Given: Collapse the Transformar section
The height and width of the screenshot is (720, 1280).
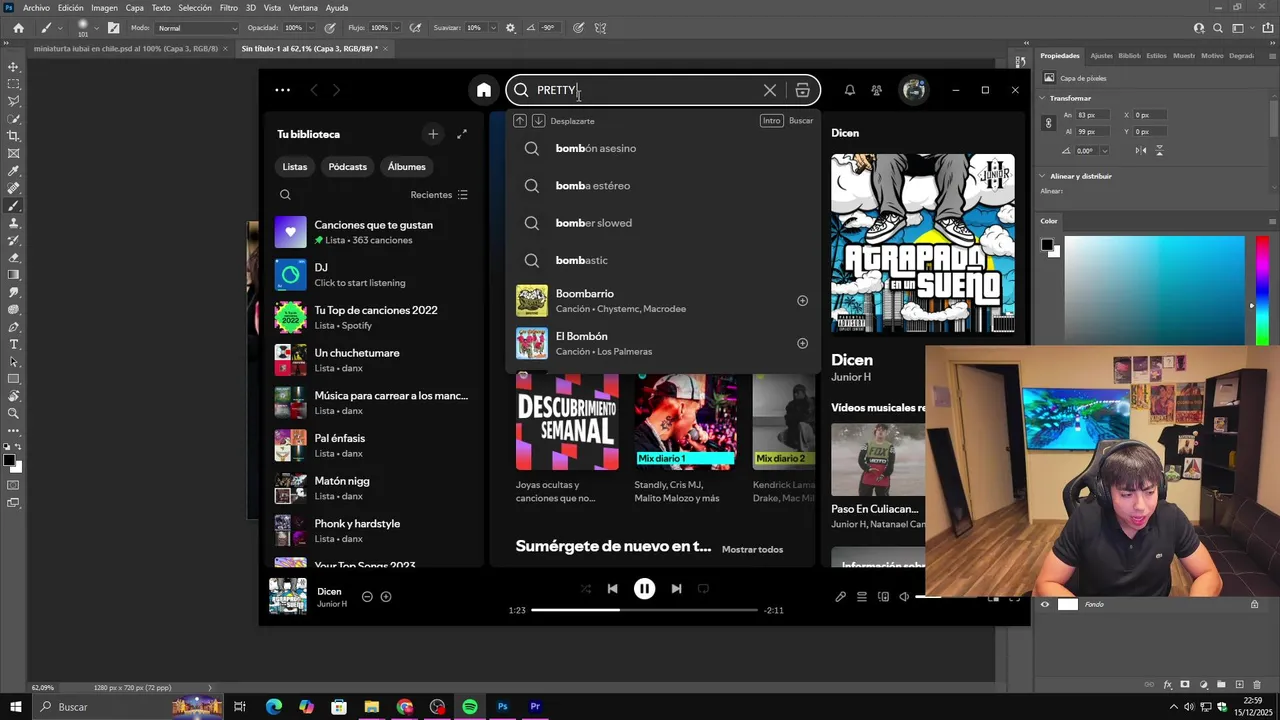Looking at the screenshot, I should (x=1042, y=98).
